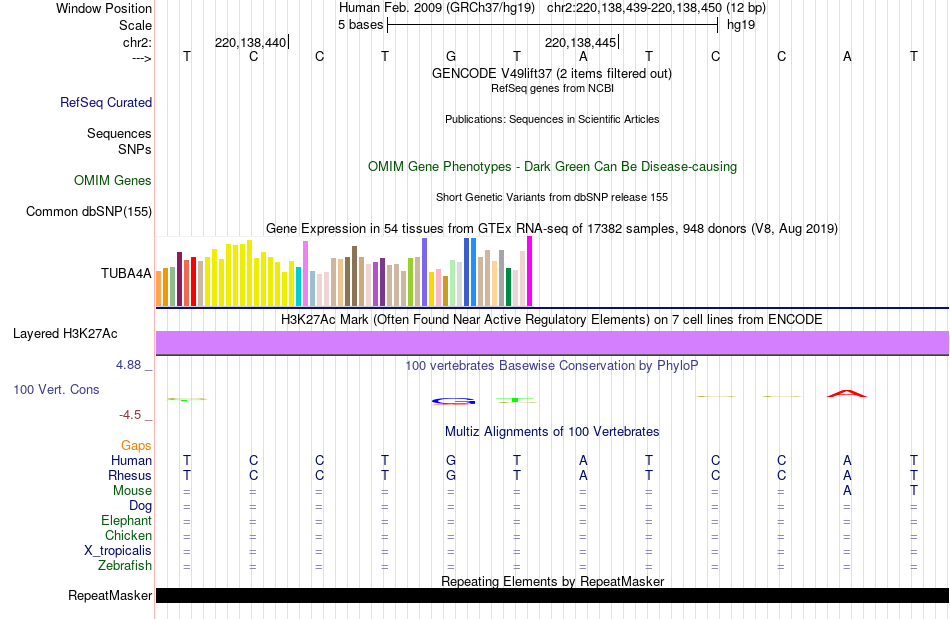Image resolution: width=950 pixels, height=619 pixels.
Task: Click the GTEx Gene Expression track title
Action: [552, 228]
